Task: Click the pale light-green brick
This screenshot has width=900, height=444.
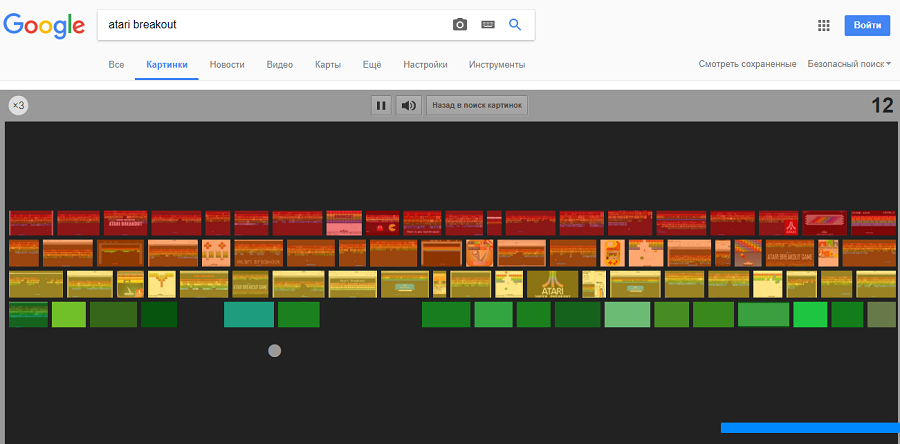Action: point(627,314)
